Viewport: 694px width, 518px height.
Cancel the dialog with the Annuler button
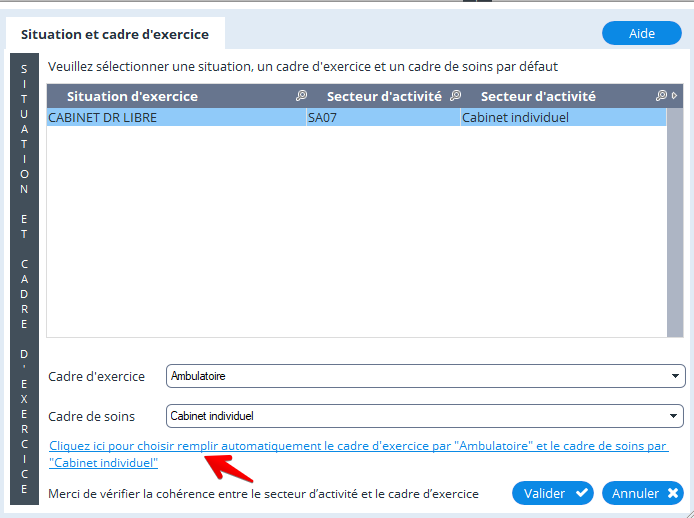(643, 493)
